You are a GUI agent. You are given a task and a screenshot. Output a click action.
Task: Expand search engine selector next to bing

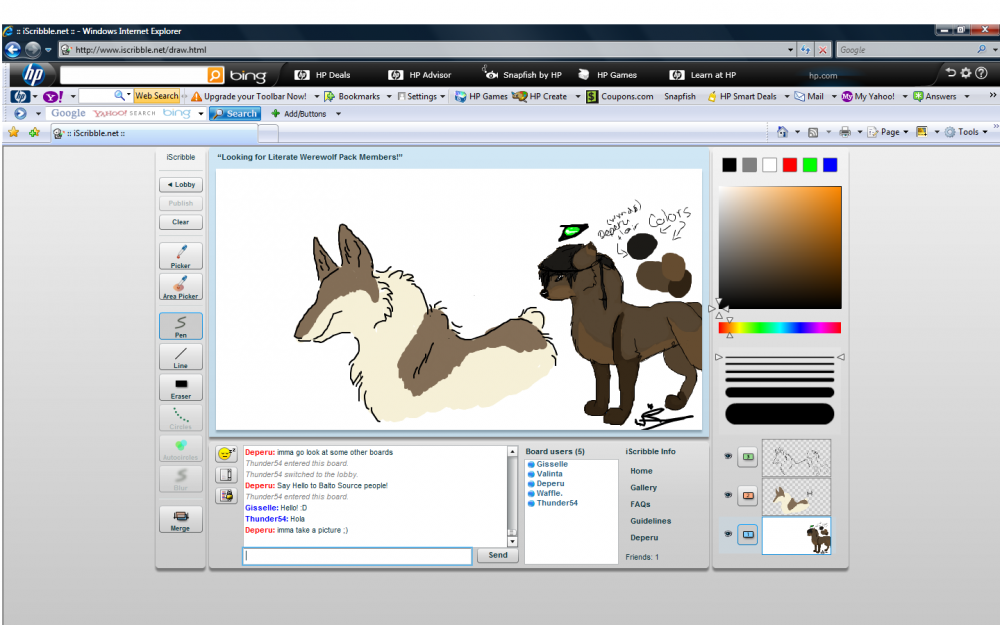[x=200, y=114]
